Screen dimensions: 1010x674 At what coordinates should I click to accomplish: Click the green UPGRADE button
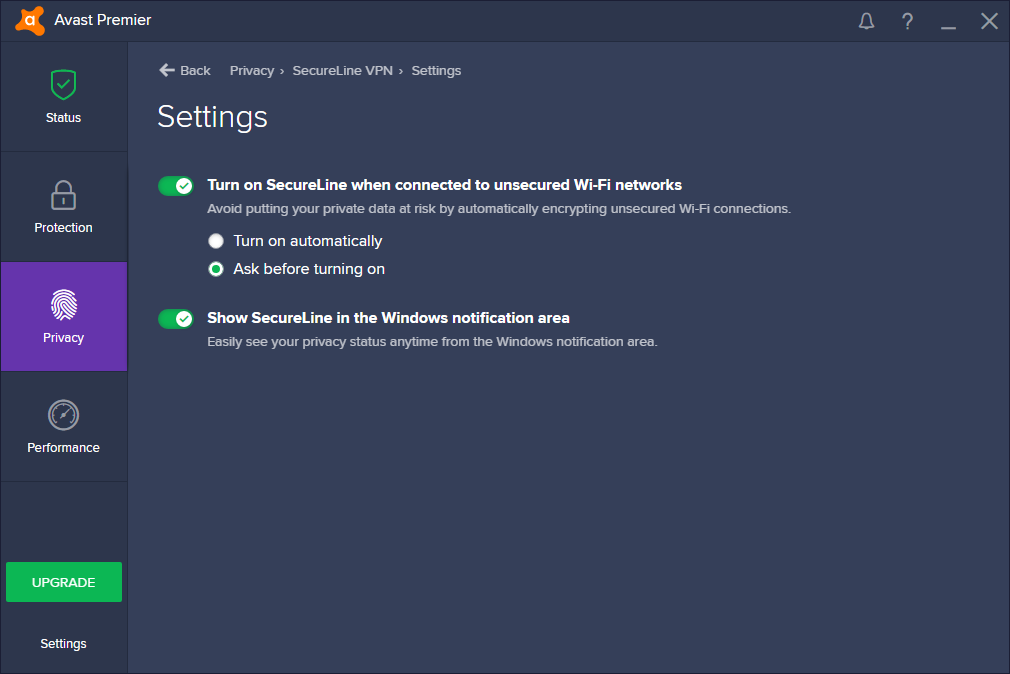pos(64,582)
